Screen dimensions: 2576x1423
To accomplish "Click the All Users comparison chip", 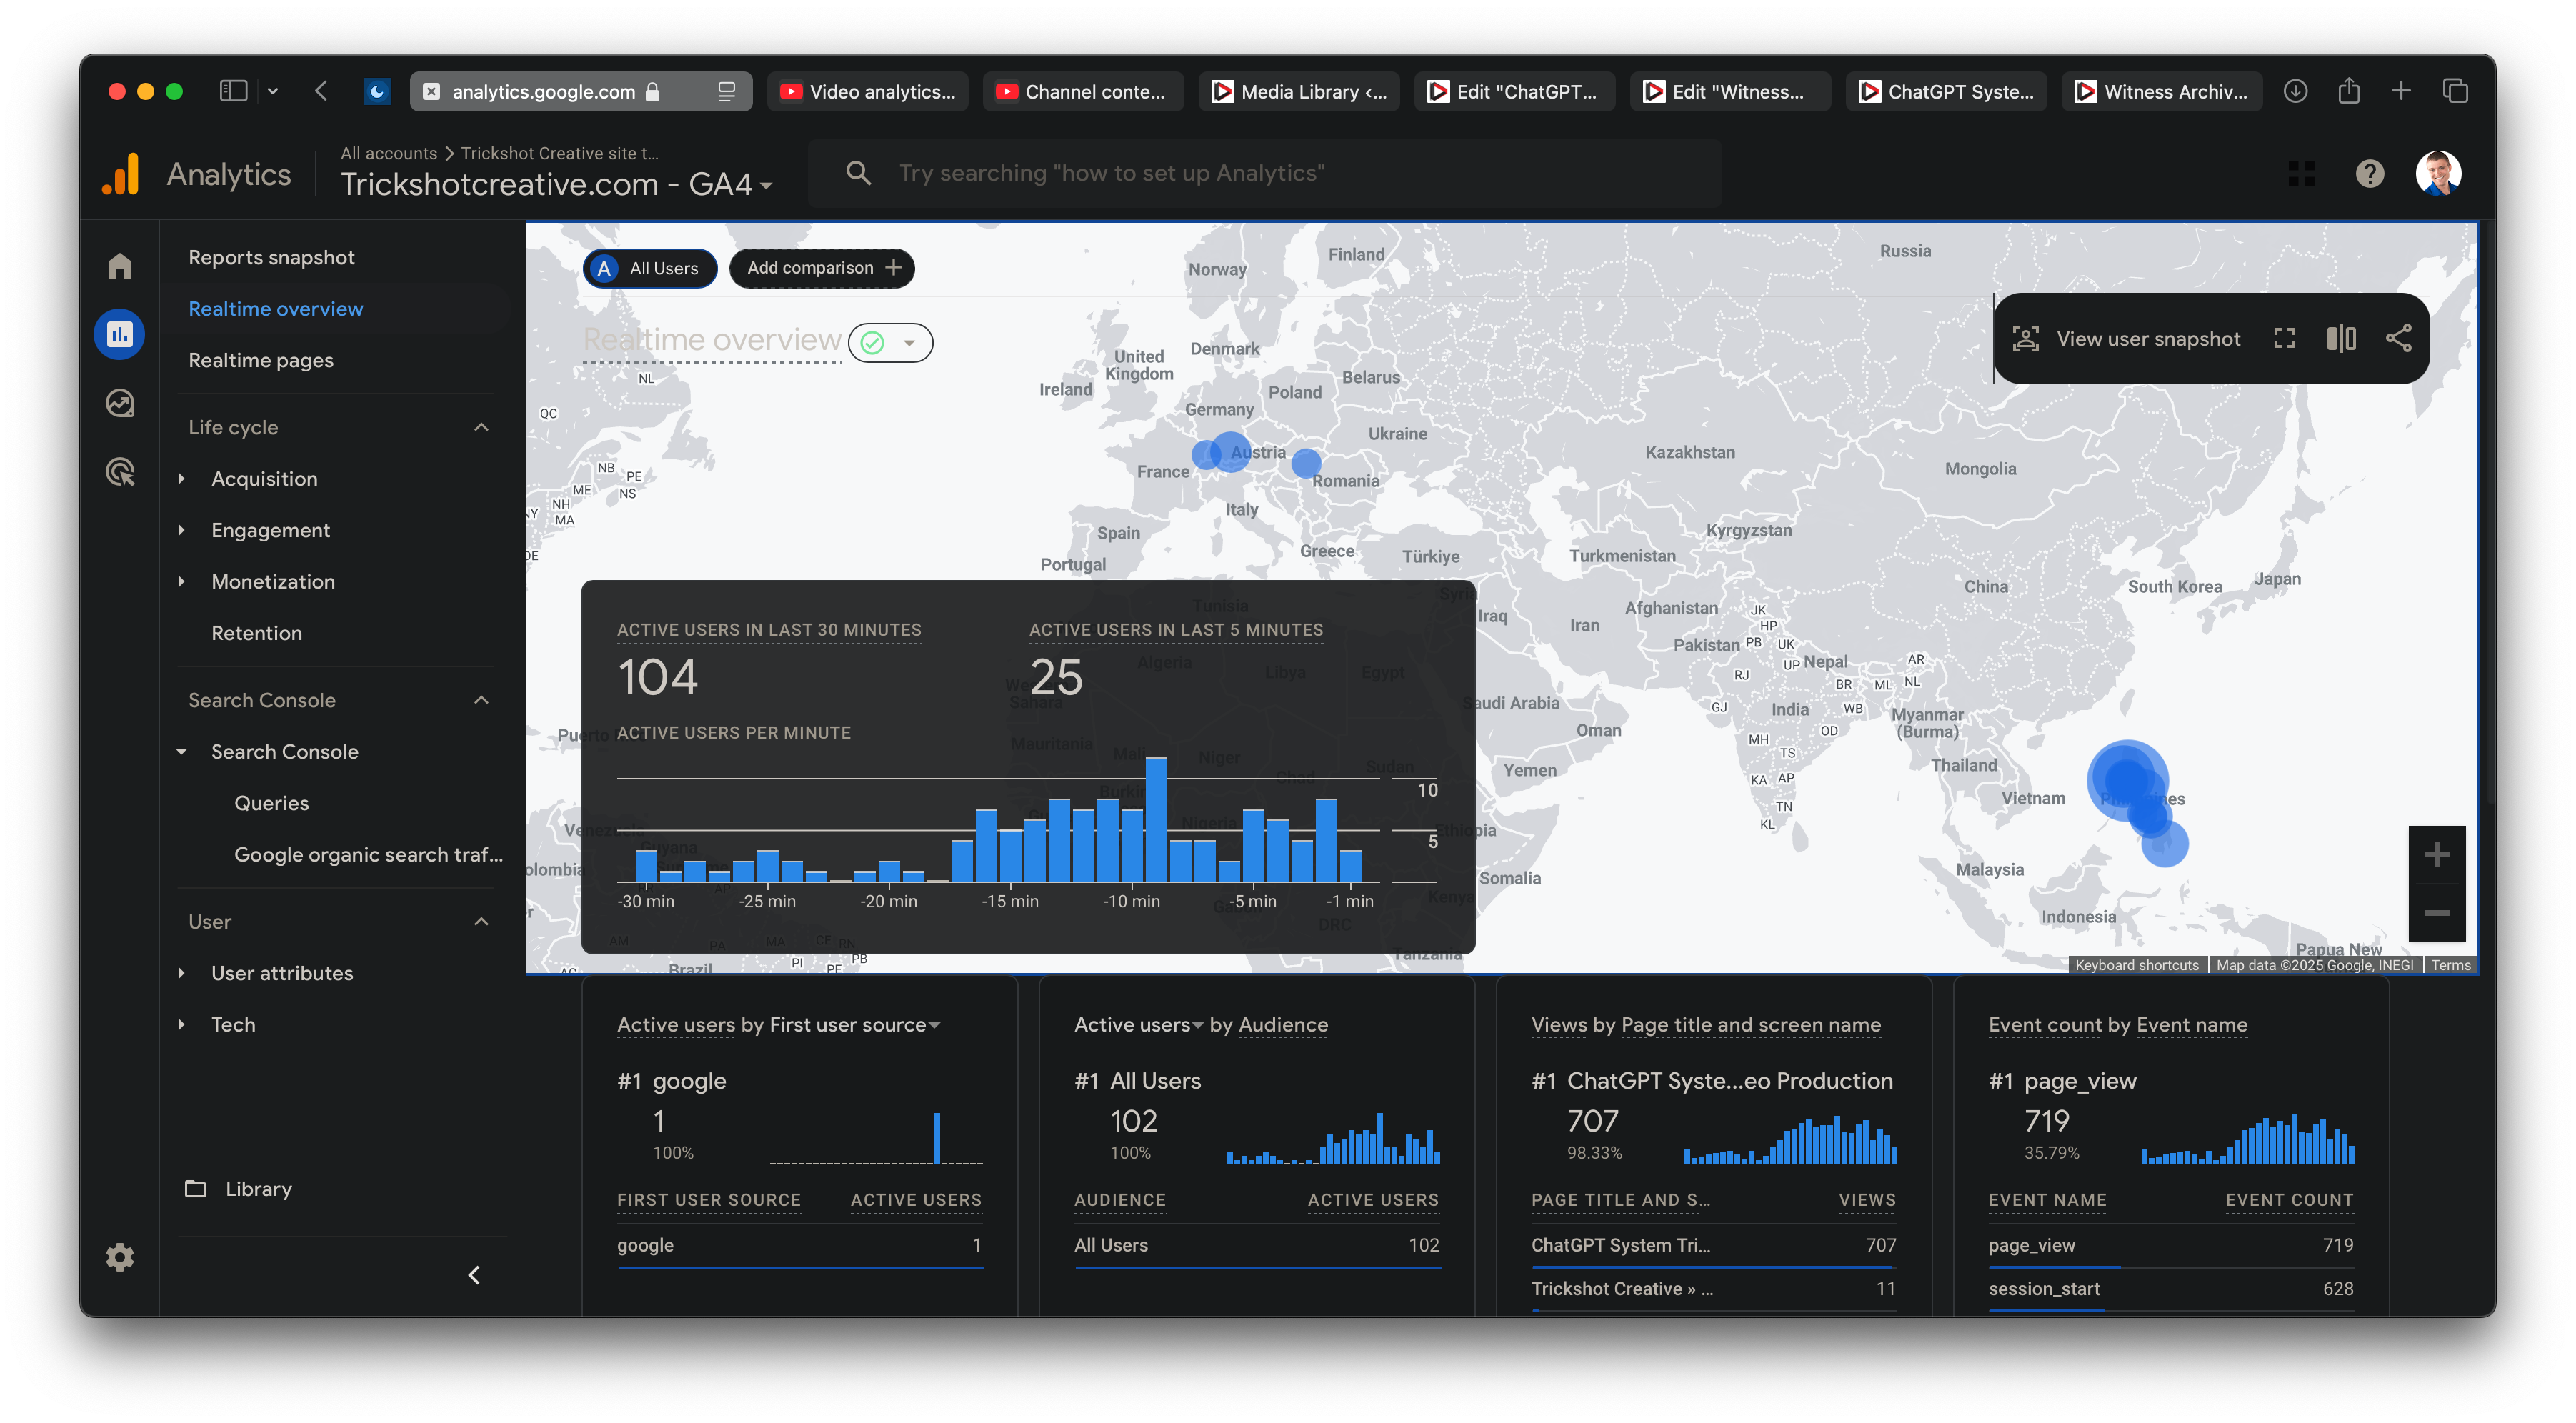I will point(649,268).
